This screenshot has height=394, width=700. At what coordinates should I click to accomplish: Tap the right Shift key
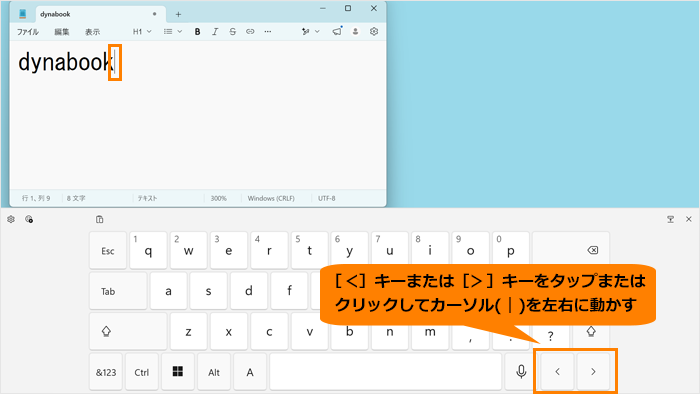[591, 332]
